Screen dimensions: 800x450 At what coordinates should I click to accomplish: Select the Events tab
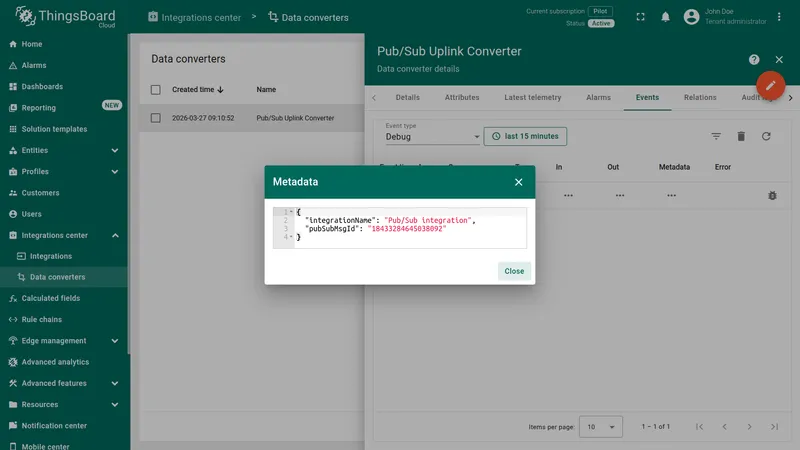647,97
